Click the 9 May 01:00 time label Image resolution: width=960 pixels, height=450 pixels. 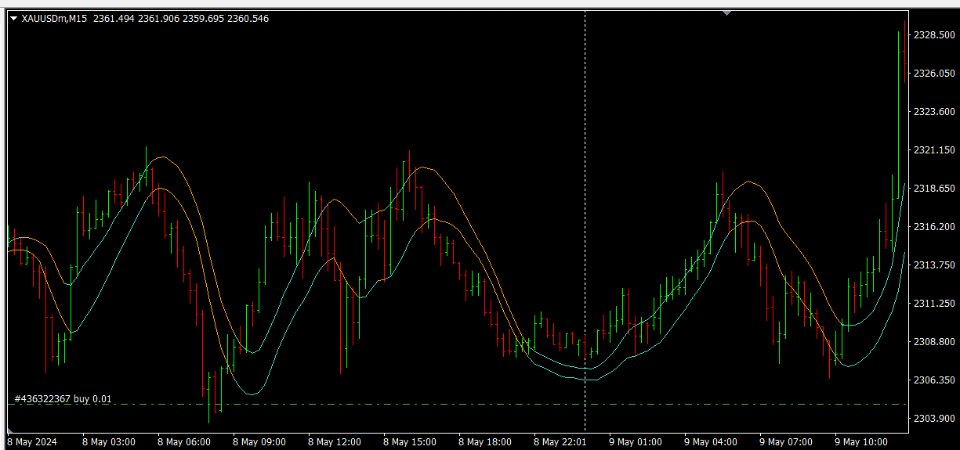[x=636, y=441]
